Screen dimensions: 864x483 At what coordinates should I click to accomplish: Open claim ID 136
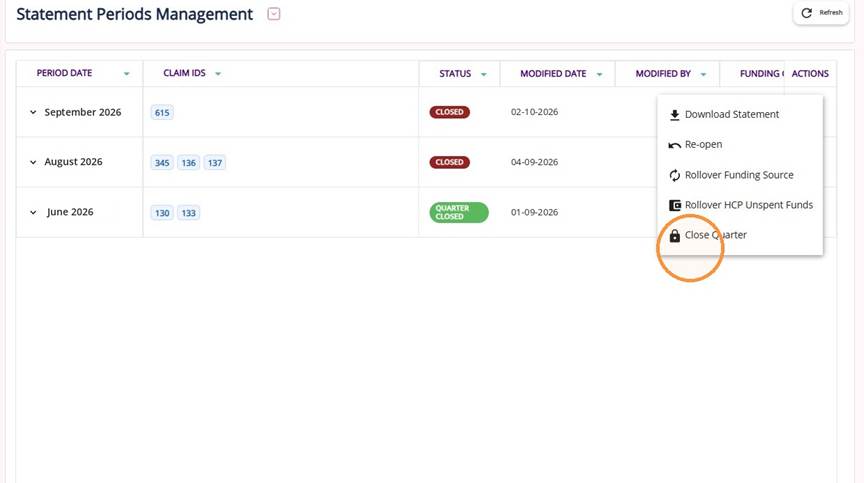tap(188, 163)
